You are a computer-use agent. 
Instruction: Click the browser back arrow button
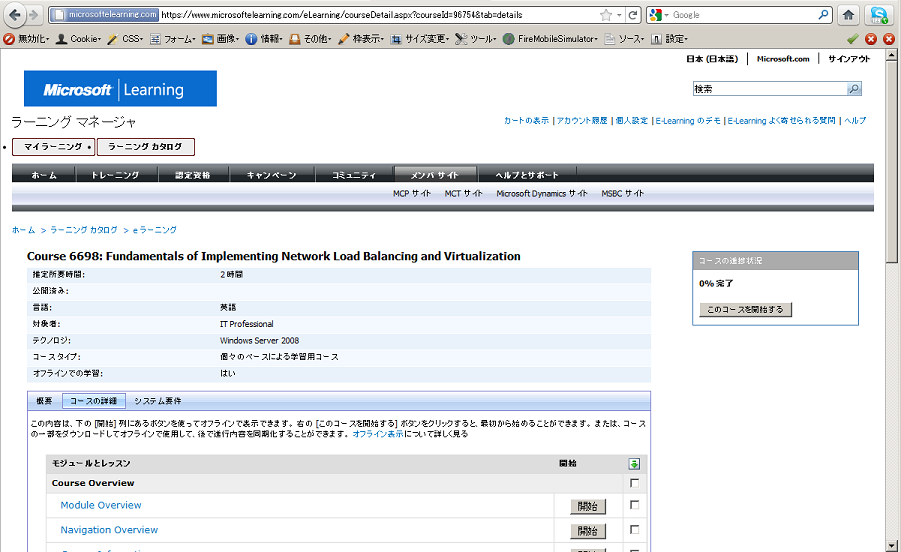(x=13, y=15)
